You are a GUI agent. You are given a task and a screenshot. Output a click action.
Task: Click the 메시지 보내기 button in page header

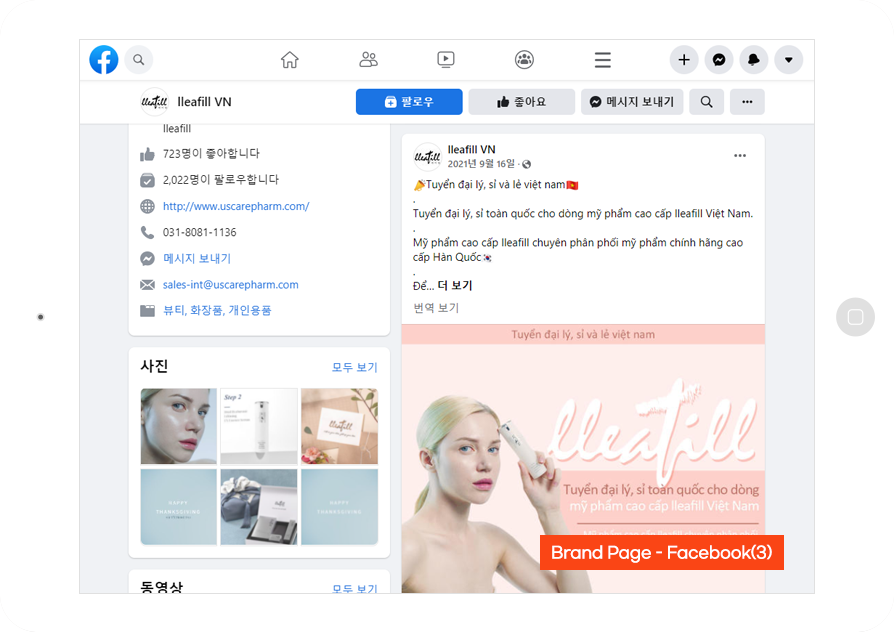click(x=632, y=102)
